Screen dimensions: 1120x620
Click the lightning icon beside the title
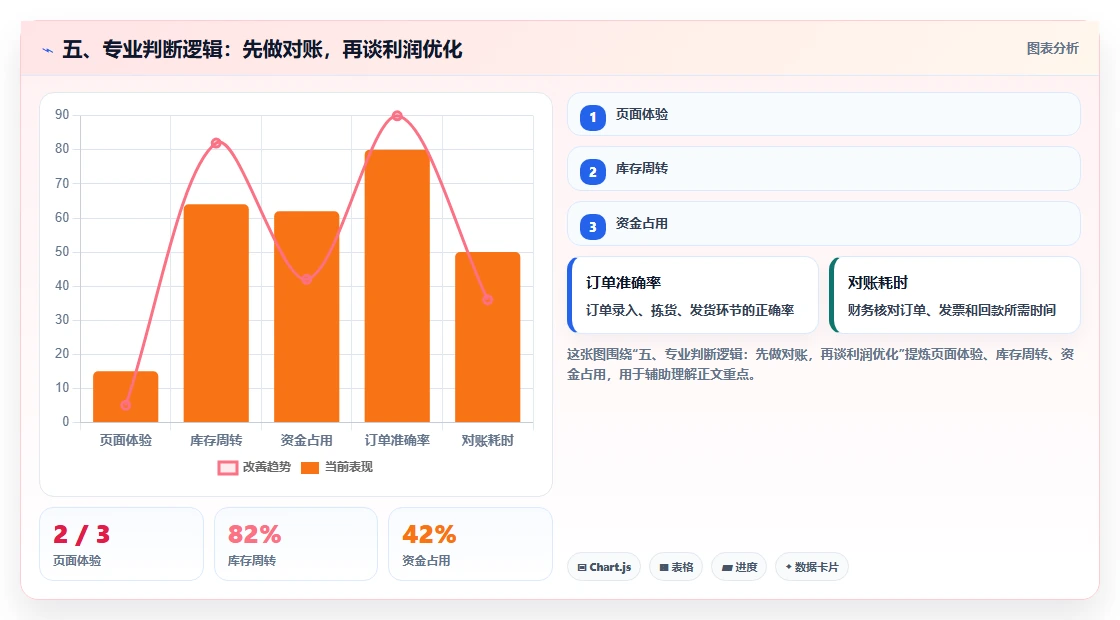48,51
